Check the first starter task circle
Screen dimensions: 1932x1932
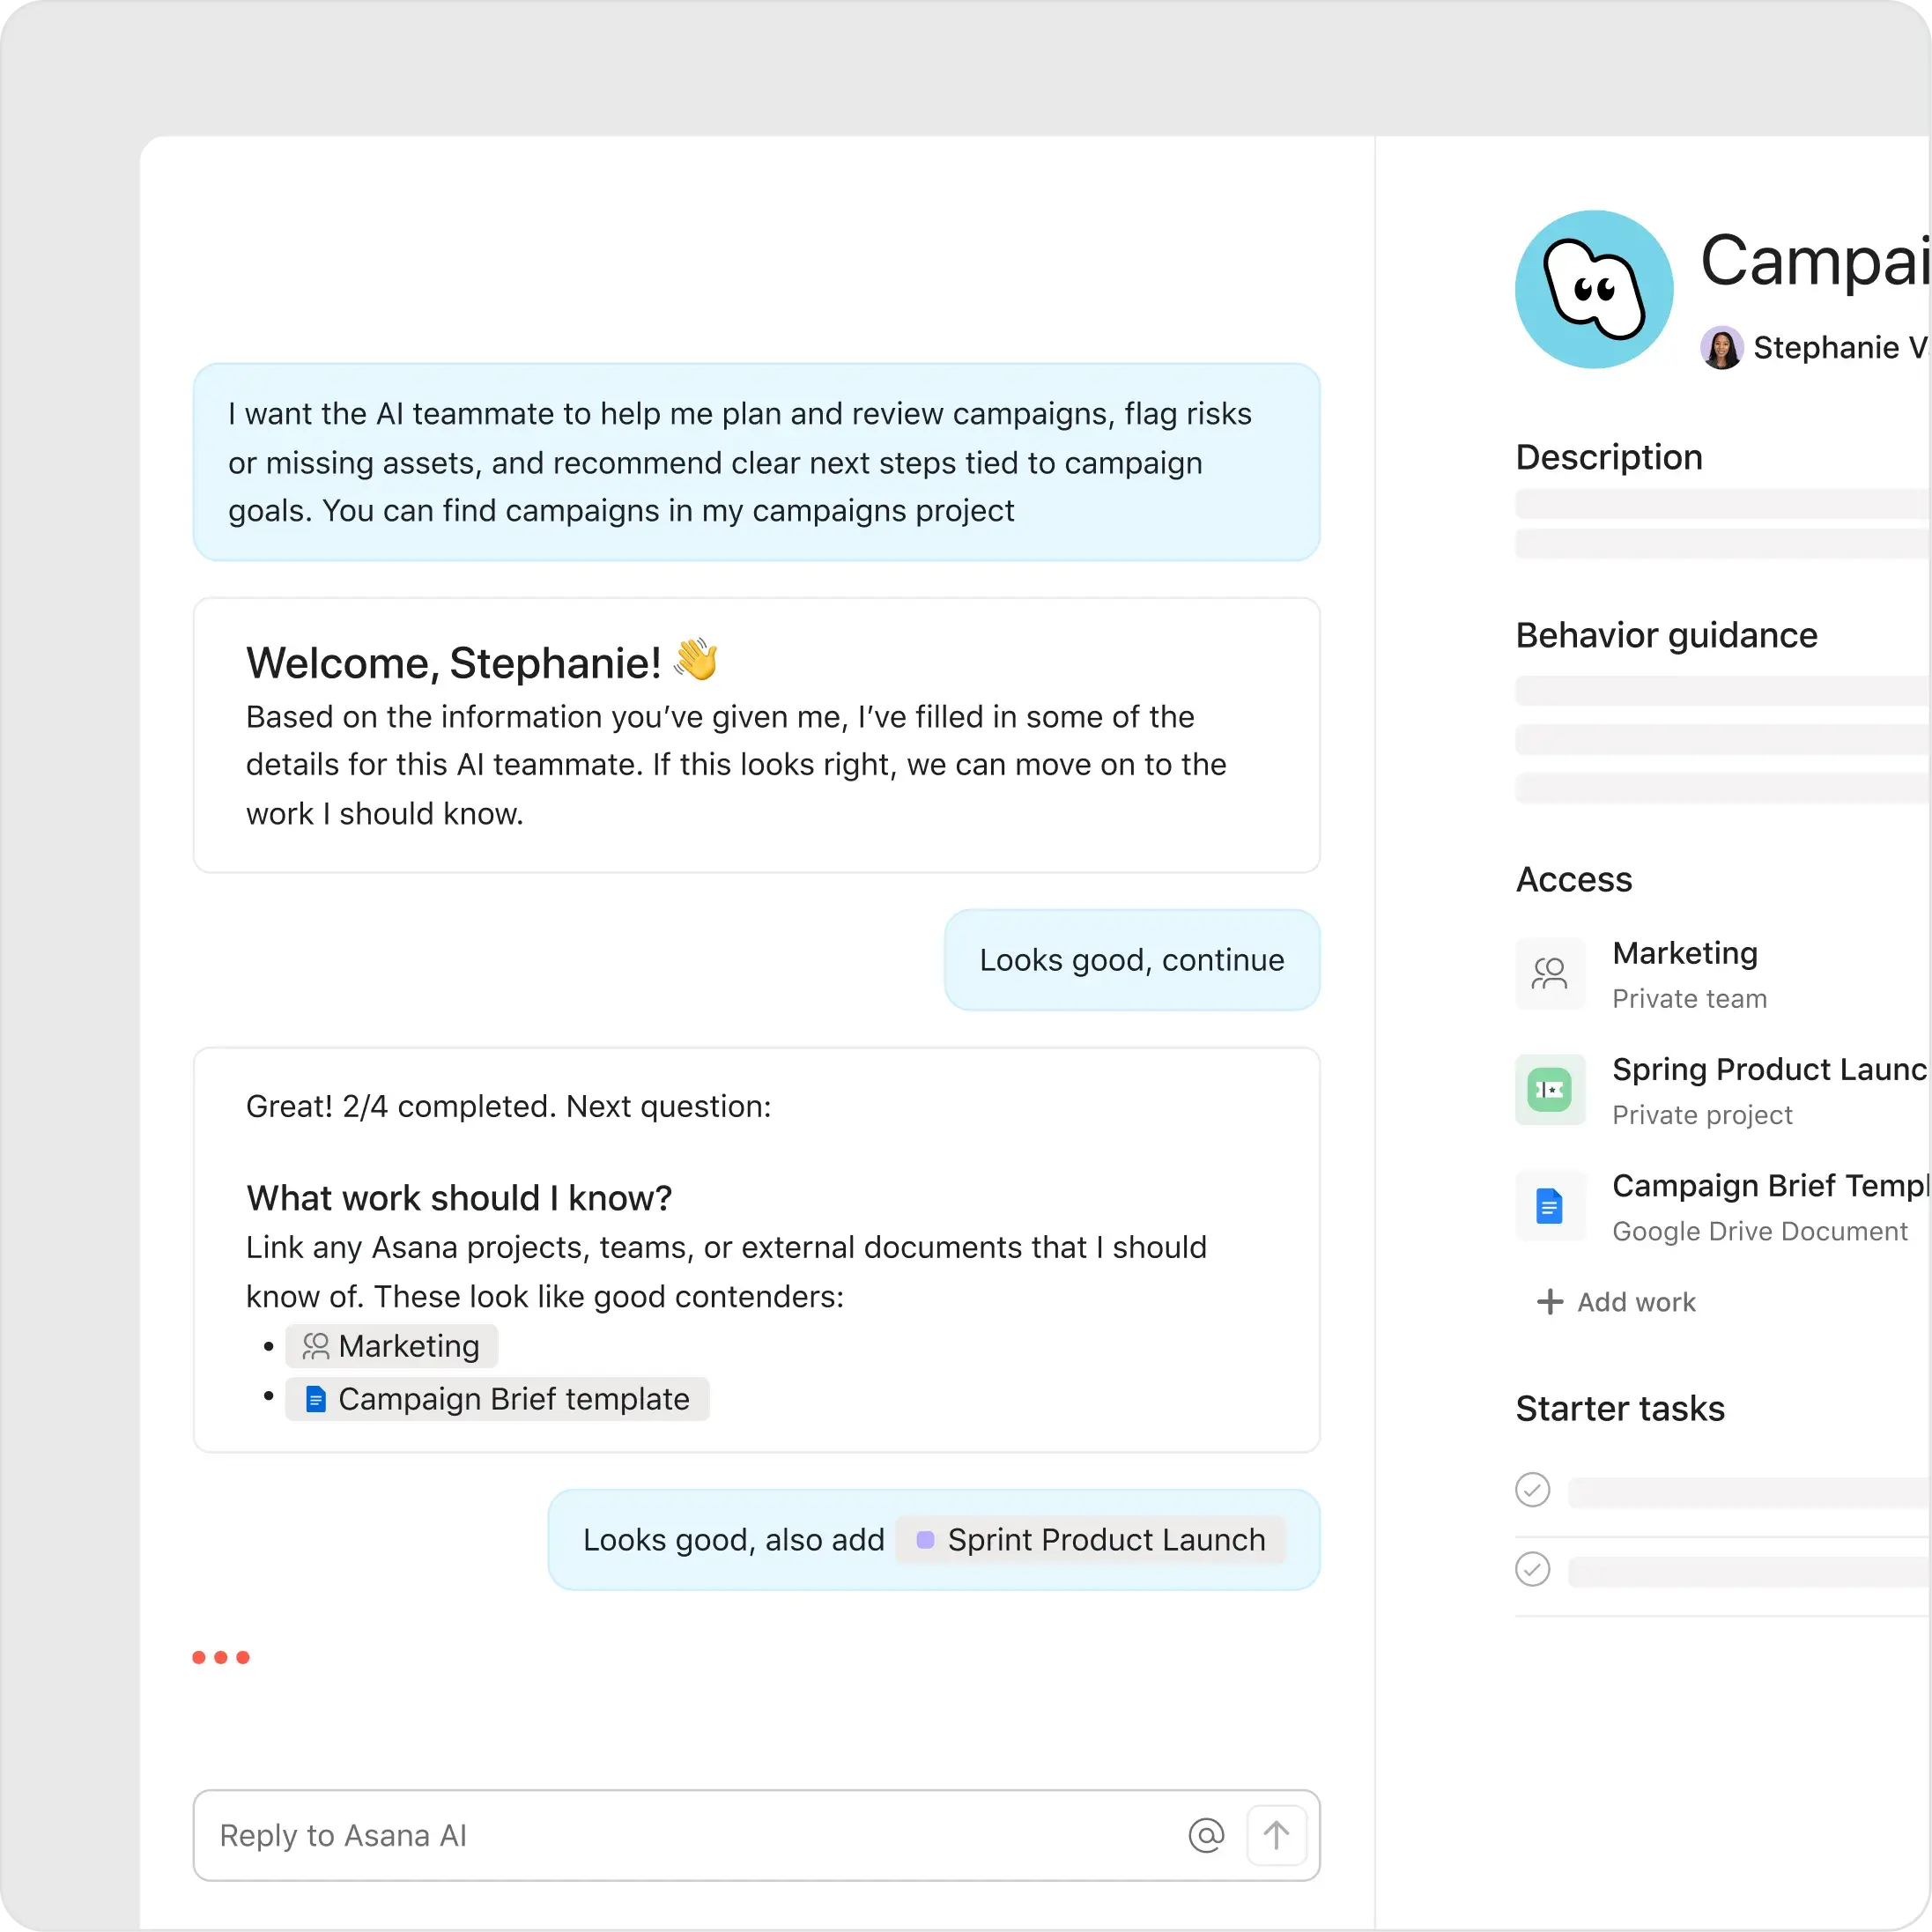(x=1533, y=1490)
